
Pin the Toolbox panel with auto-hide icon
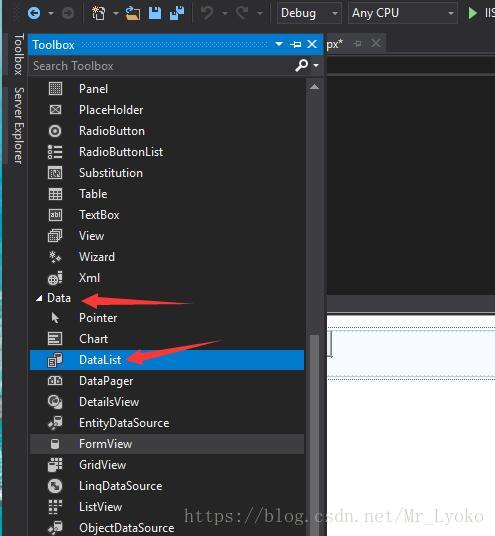pyautogui.click(x=295, y=44)
